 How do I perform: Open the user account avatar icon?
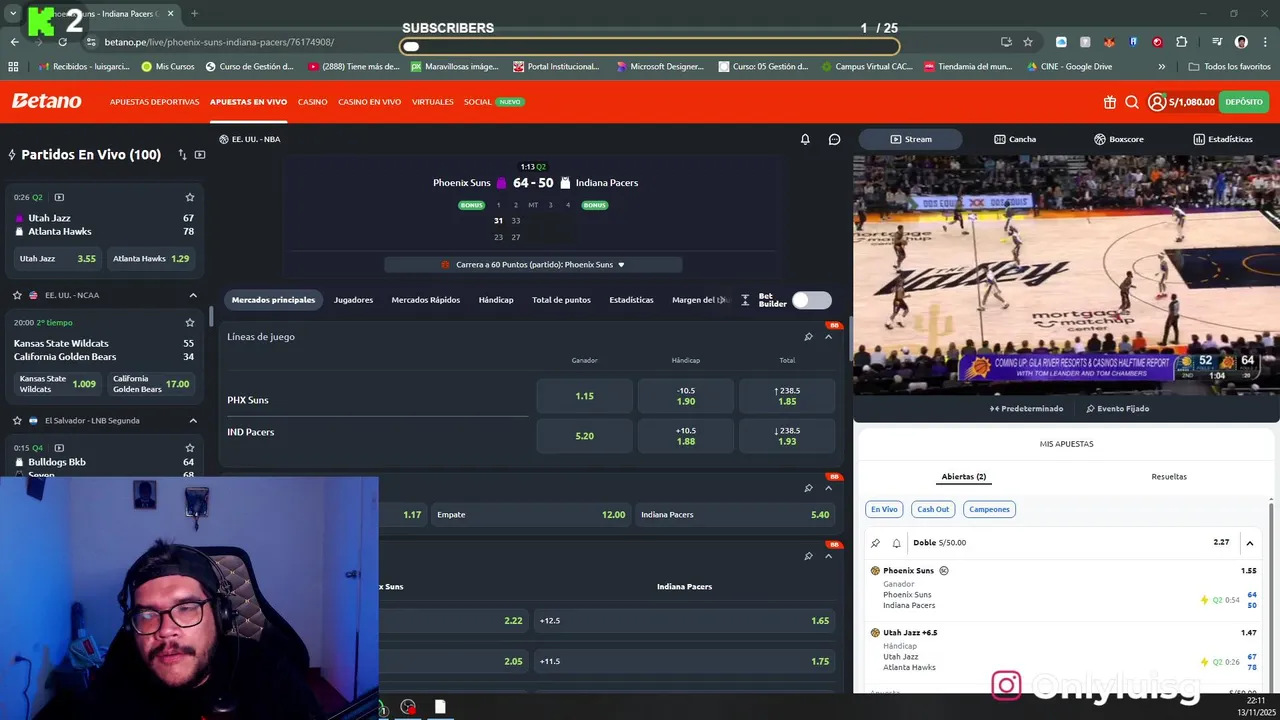pyautogui.click(x=1157, y=102)
